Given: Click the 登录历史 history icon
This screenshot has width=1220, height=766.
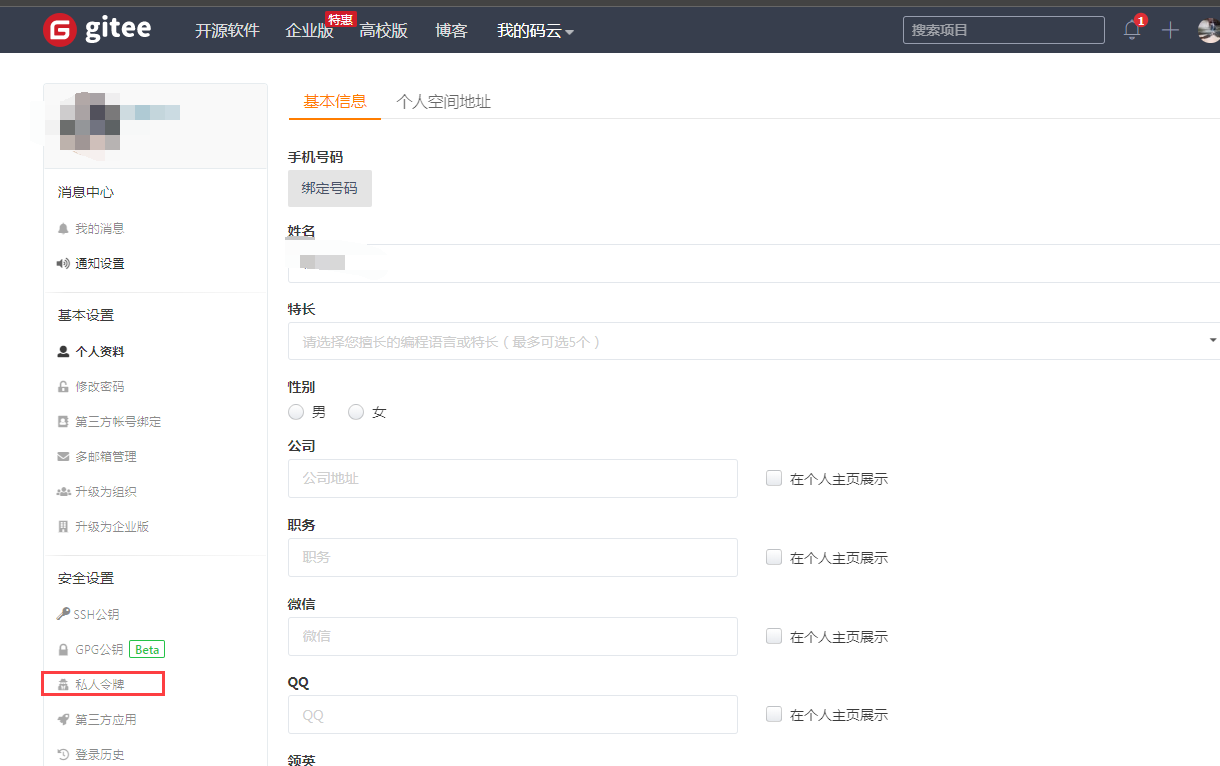Looking at the screenshot, I should pos(63,754).
